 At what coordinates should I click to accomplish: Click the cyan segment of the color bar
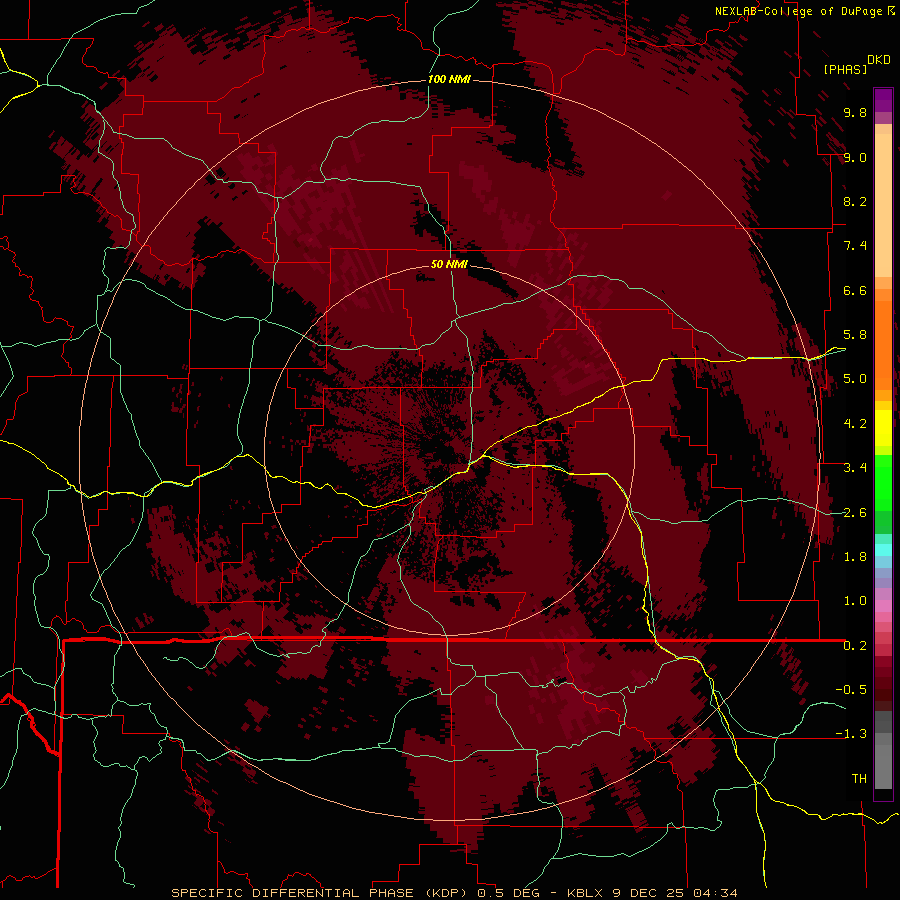(883, 549)
